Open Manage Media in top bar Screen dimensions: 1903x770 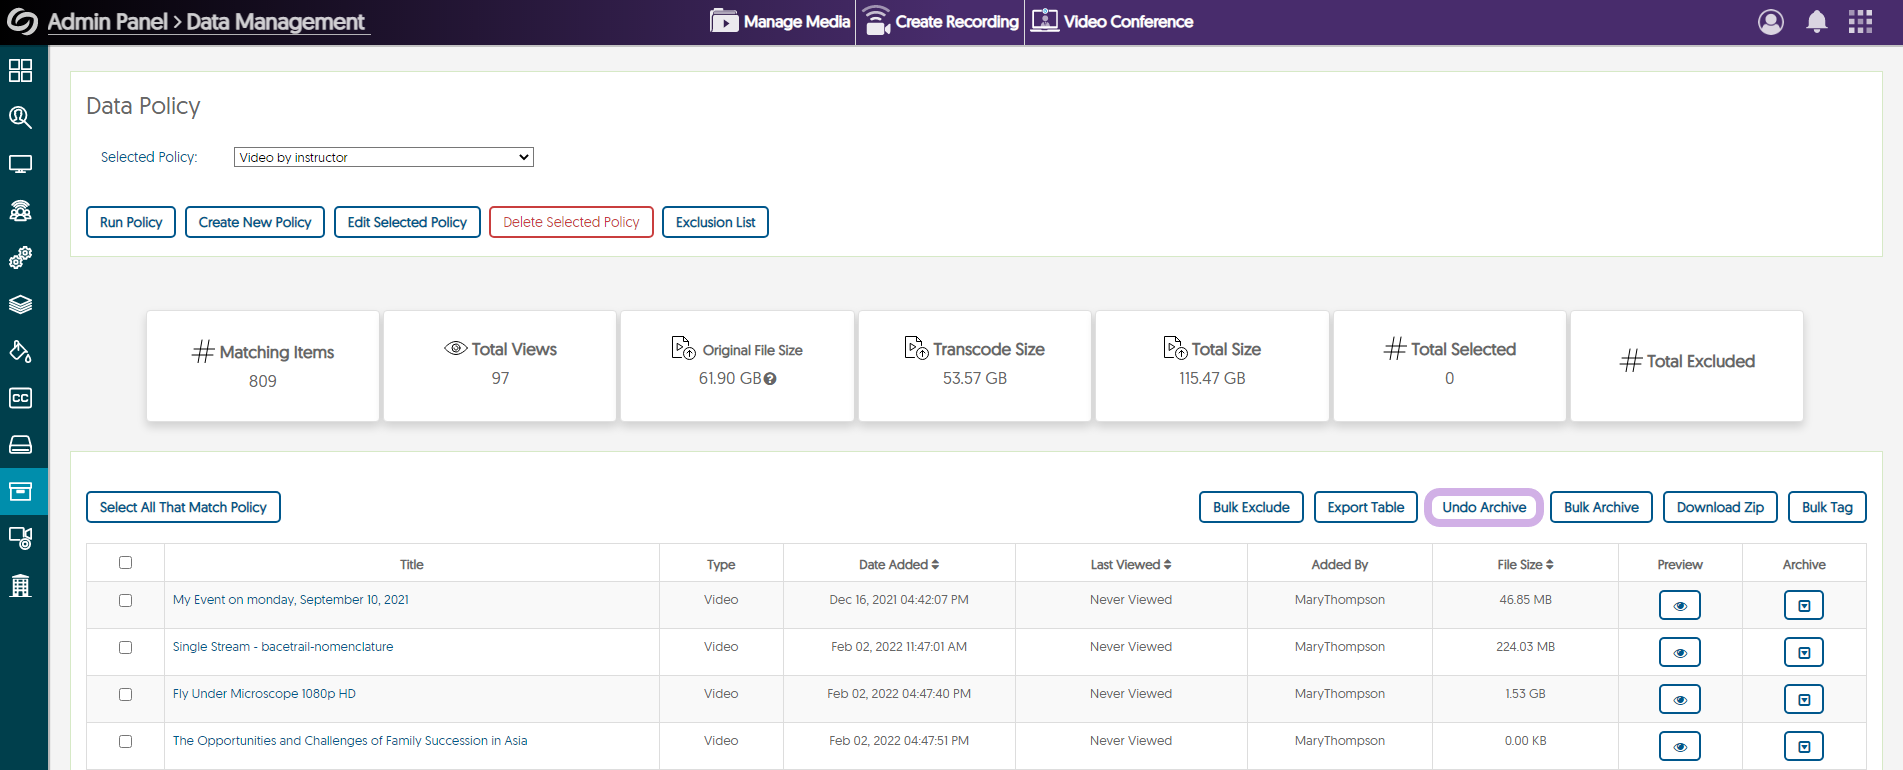point(781,21)
